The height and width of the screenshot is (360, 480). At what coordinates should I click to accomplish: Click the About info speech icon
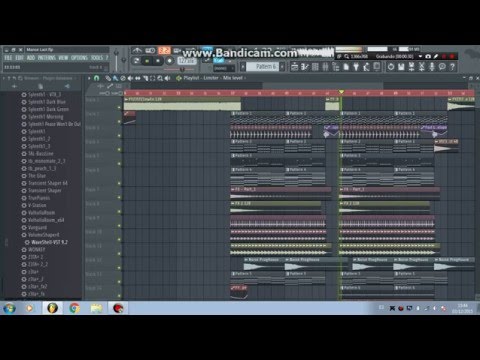tap(442, 67)
